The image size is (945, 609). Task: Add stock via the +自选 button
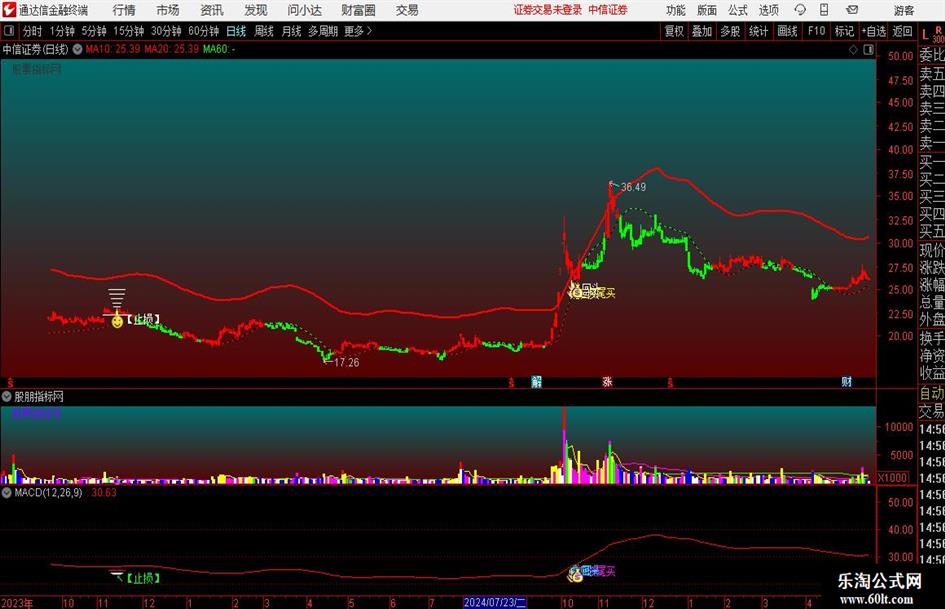873,31
